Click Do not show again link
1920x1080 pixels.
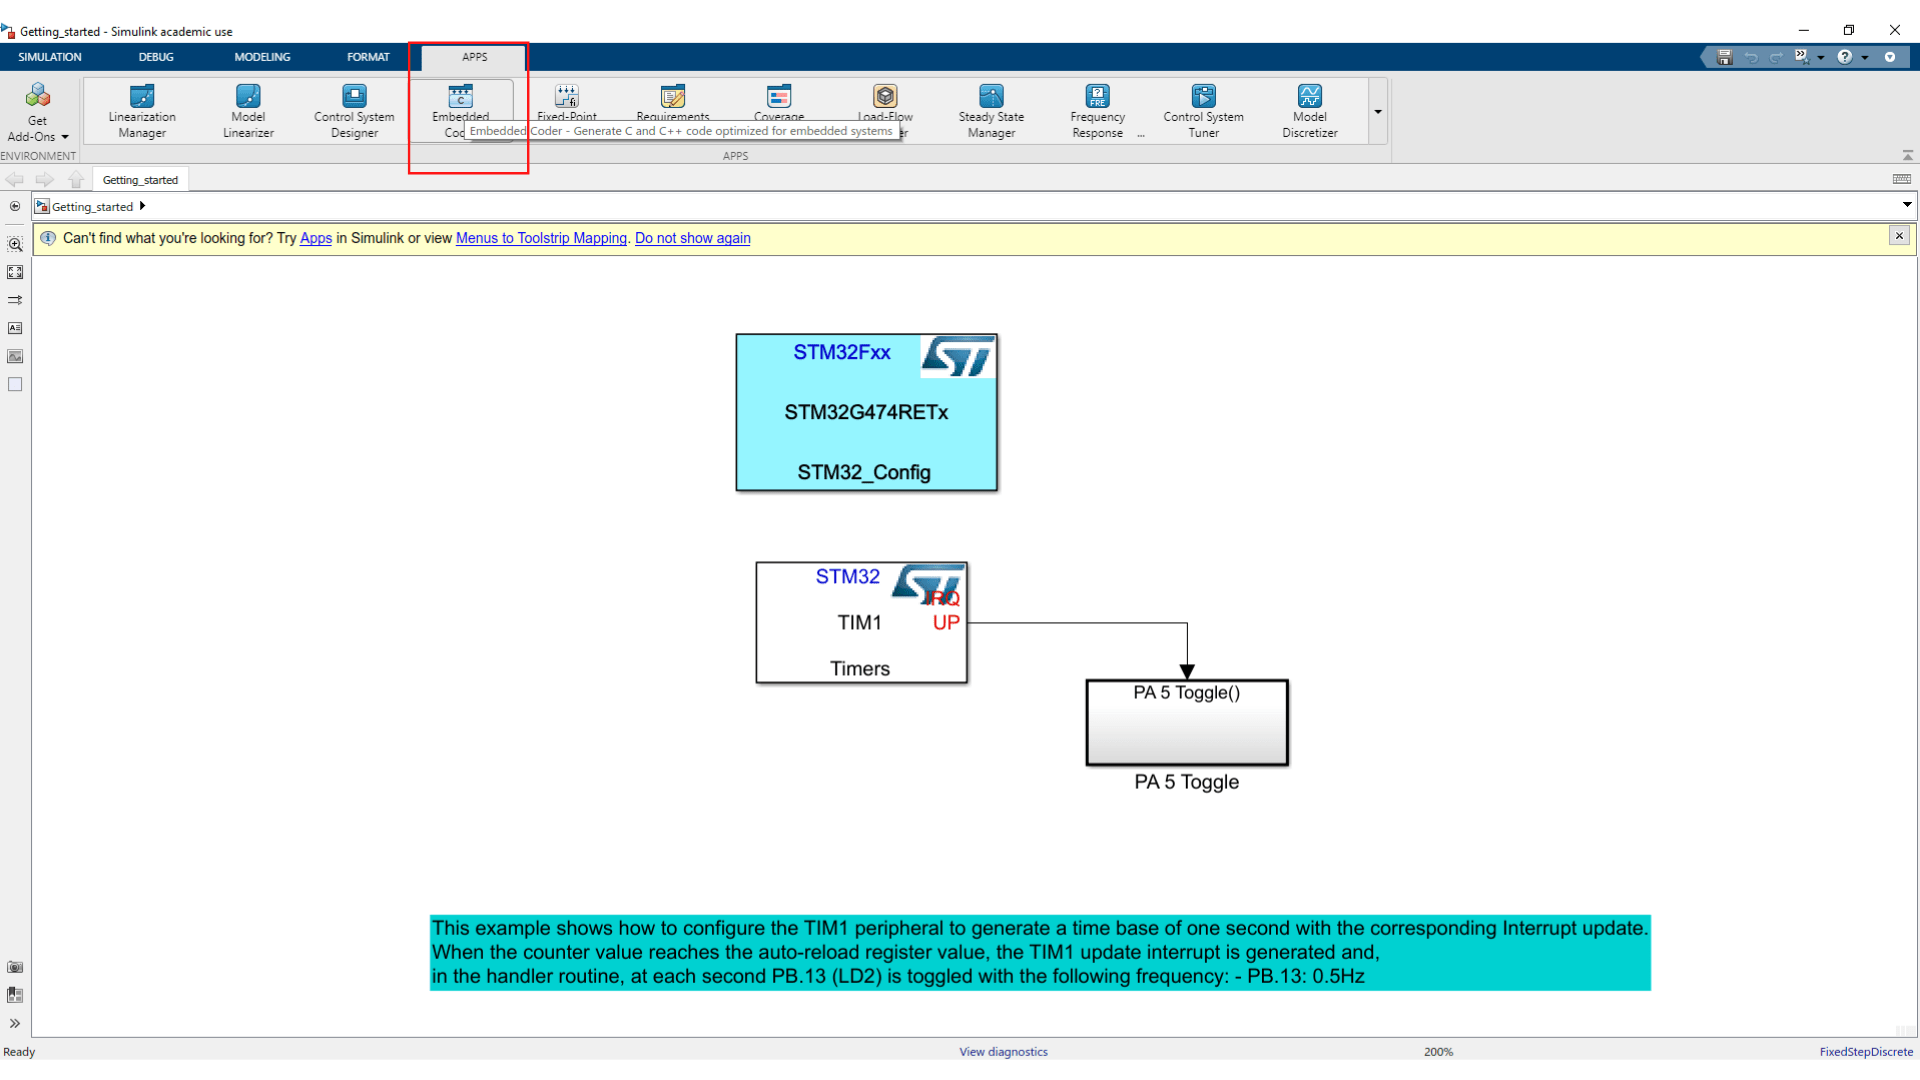pyautogui.click(x=692, y=238)
